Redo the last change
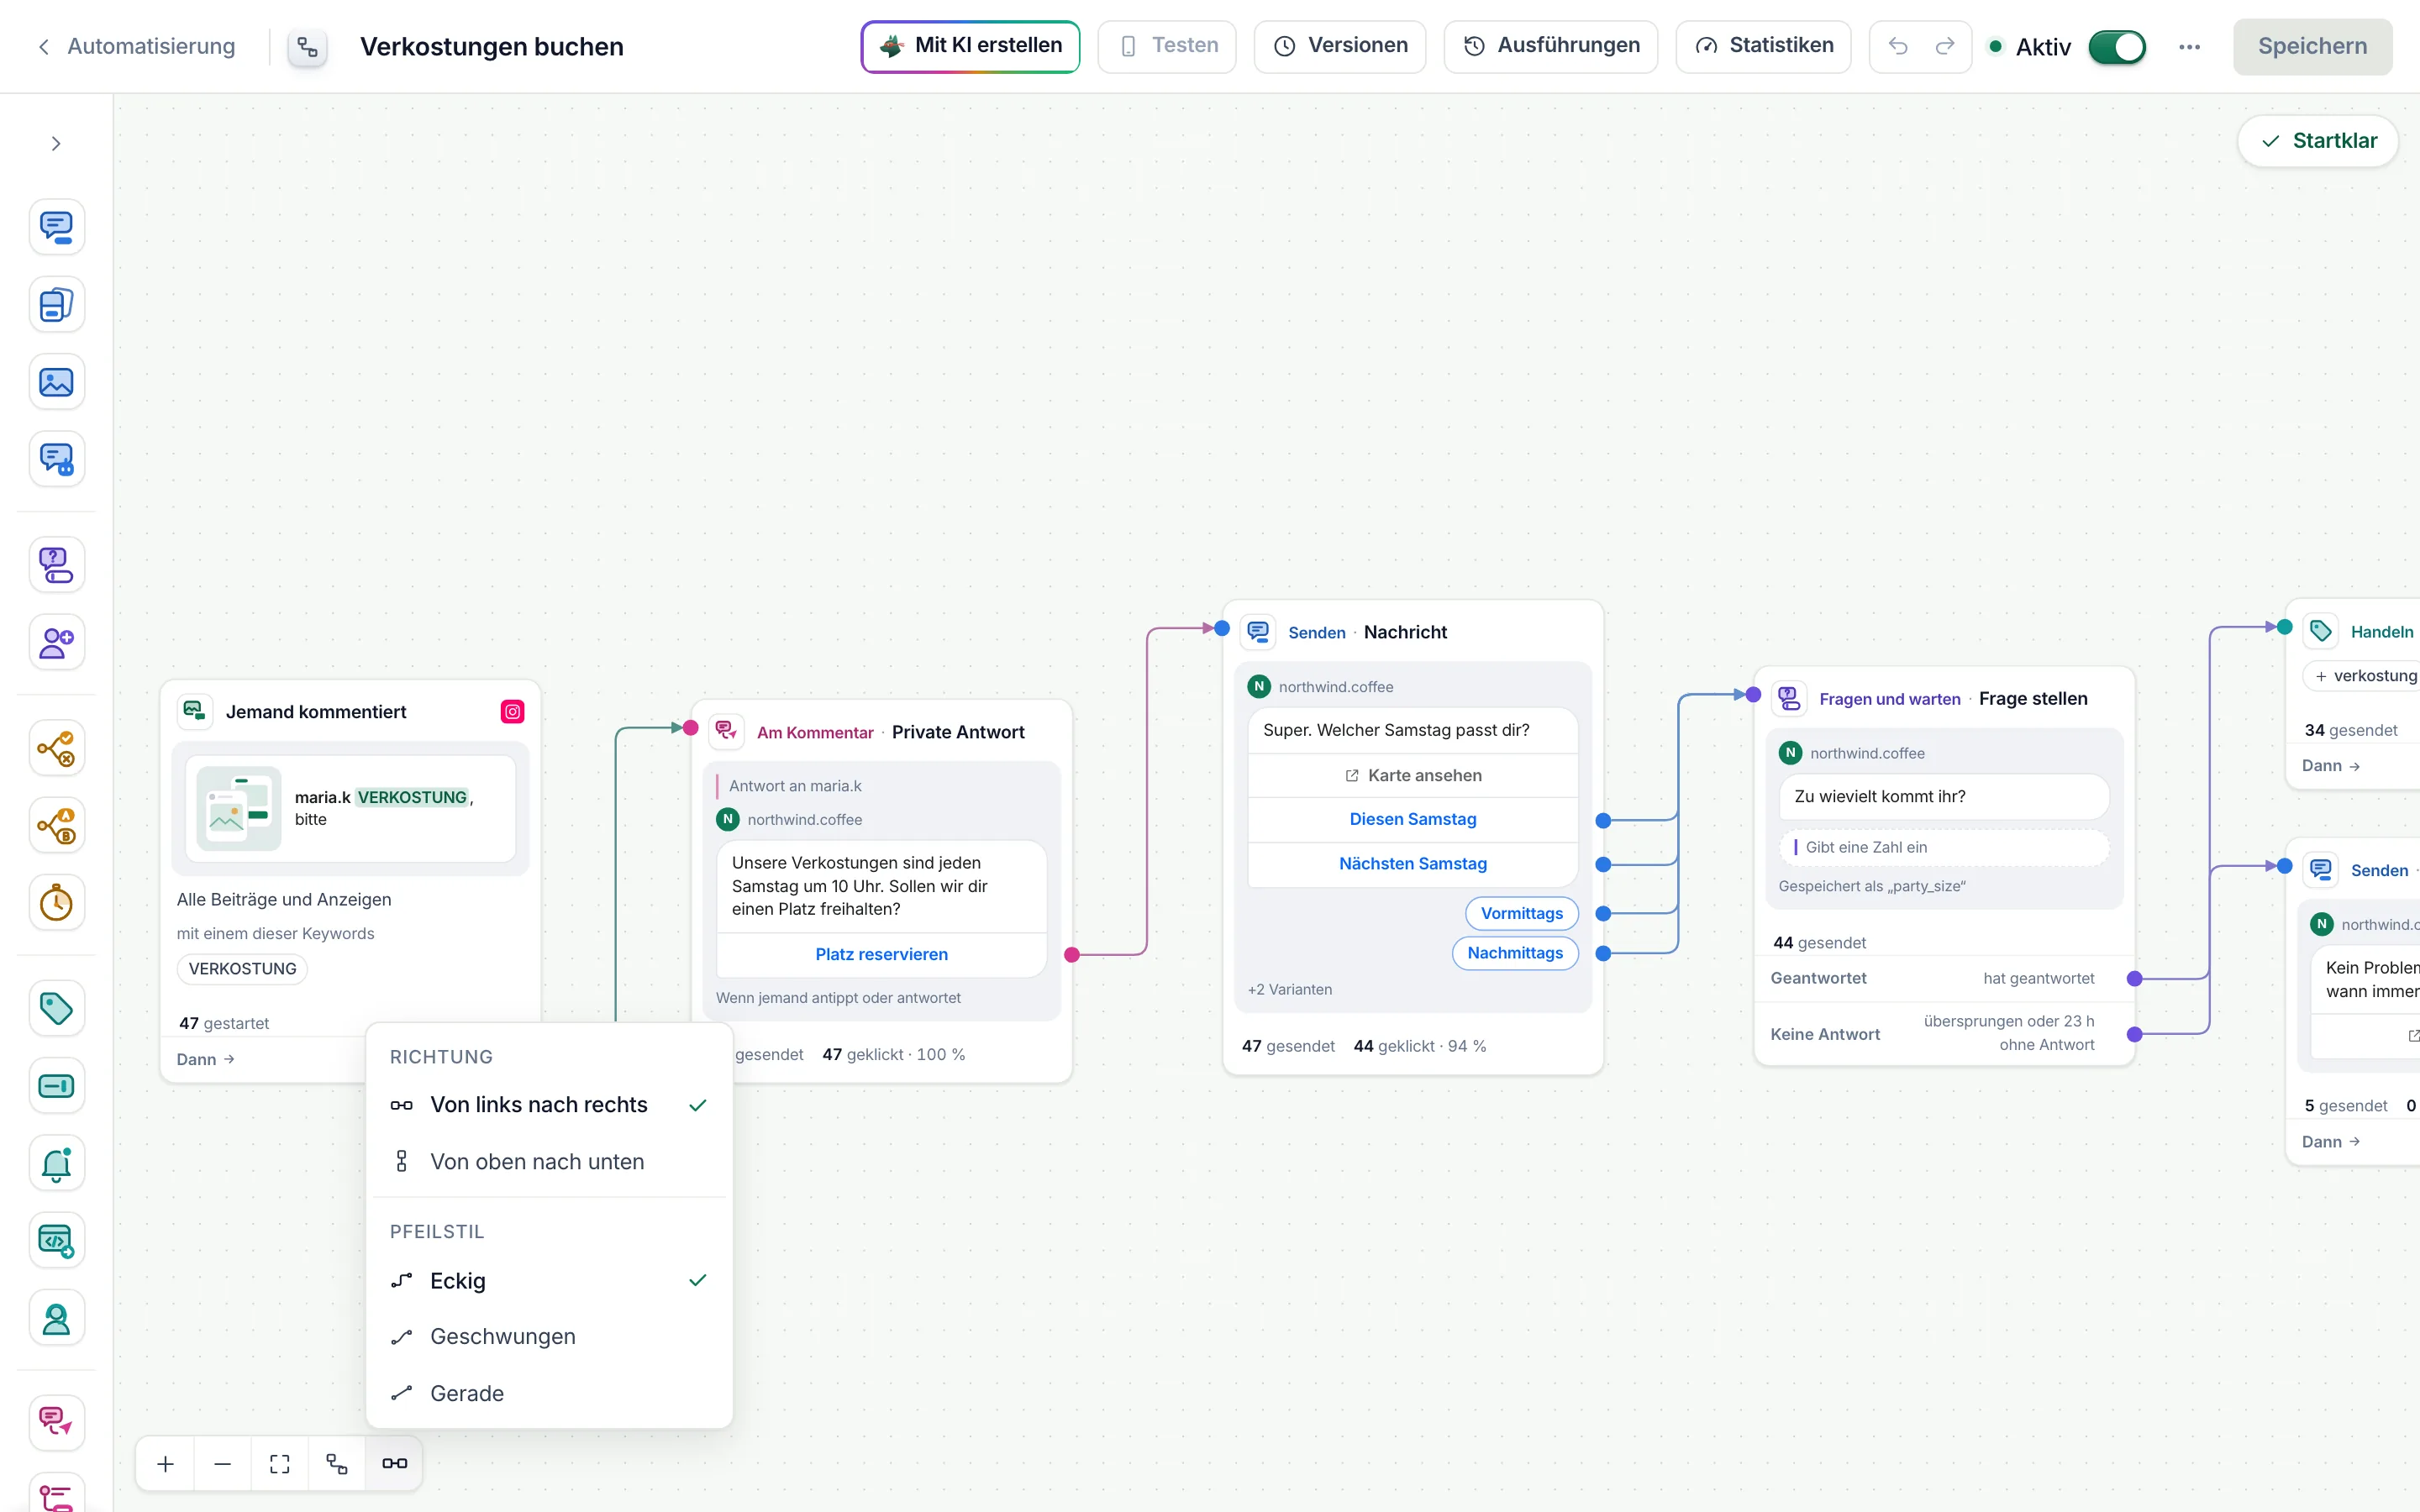The image size is (2420, 1512). 1945,46
